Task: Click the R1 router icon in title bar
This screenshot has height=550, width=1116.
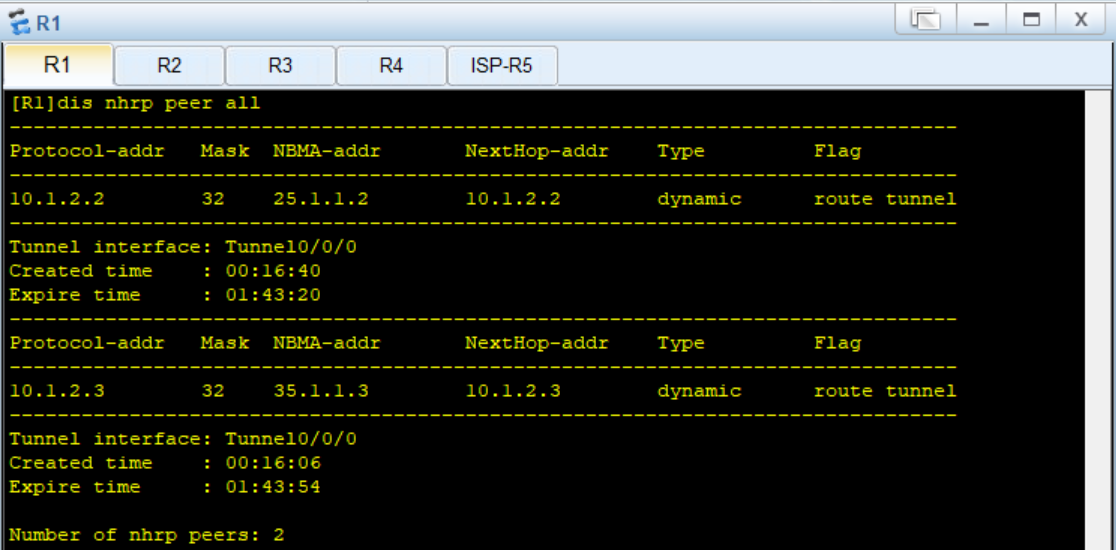Action: coord(21,23)
